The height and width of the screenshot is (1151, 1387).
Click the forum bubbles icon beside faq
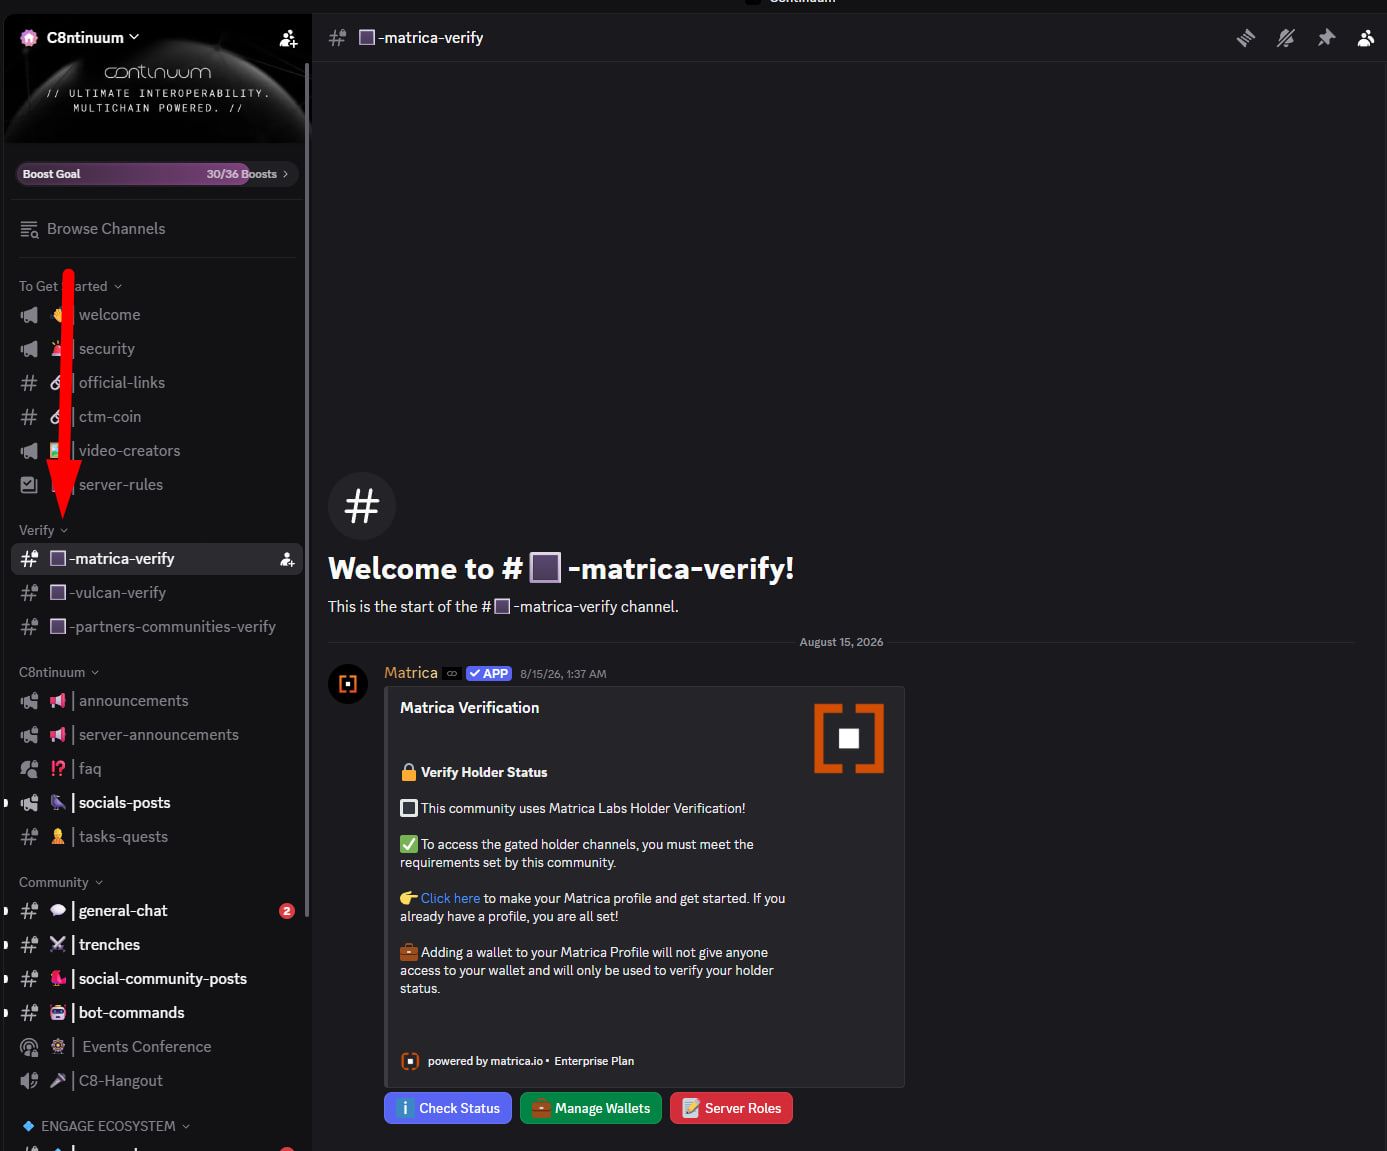pyautogui.click(x=29, y=769)
